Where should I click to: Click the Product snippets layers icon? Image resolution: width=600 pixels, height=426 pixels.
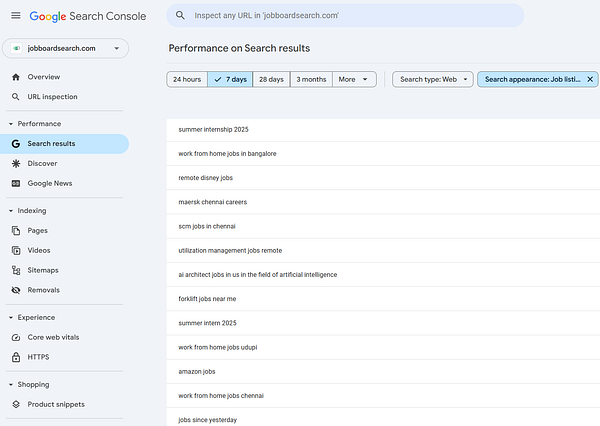point(16,404)
